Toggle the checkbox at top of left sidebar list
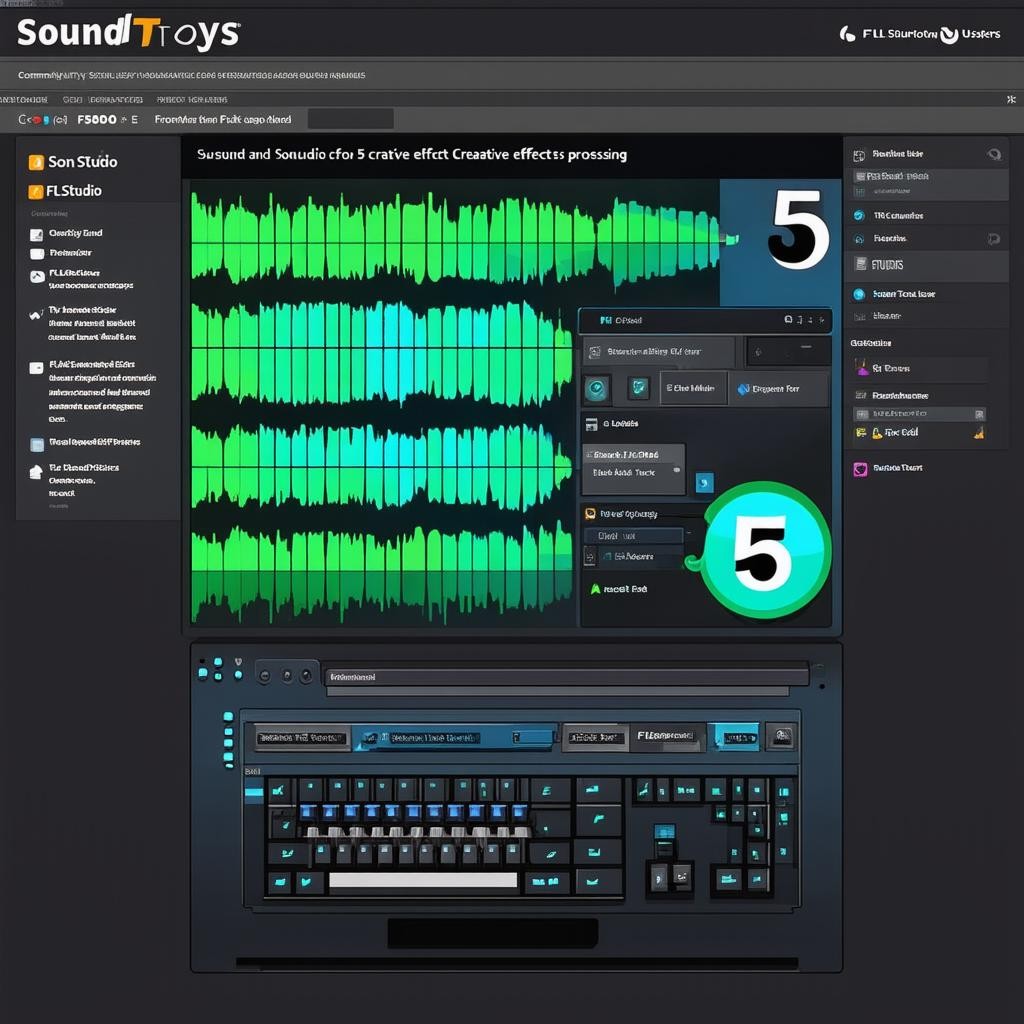The height and width of the screenshot is (1024, 1024). click(36, 234)
